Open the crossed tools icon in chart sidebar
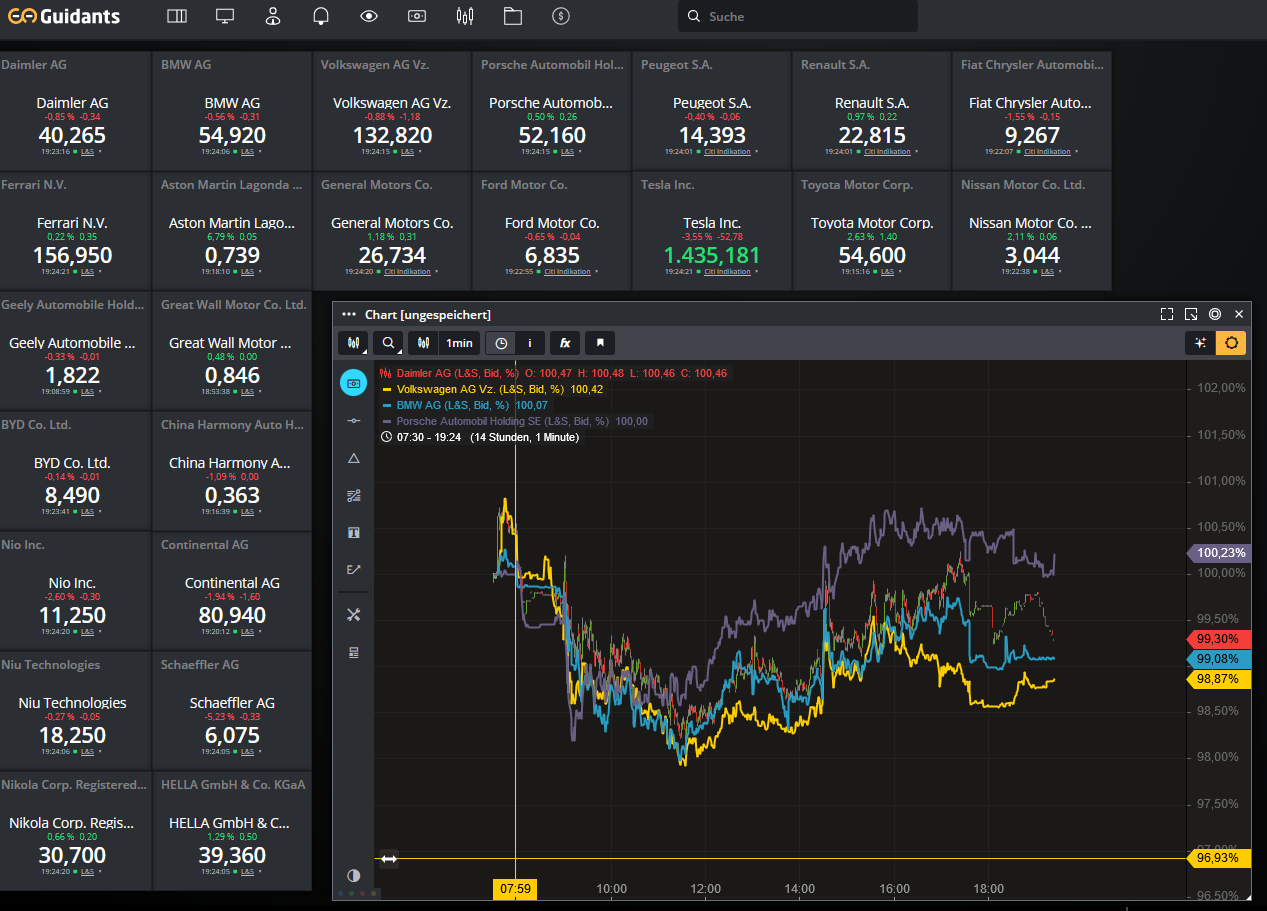Image resolution: width=1267 pixels, height=911 pixels. (353, 614)
